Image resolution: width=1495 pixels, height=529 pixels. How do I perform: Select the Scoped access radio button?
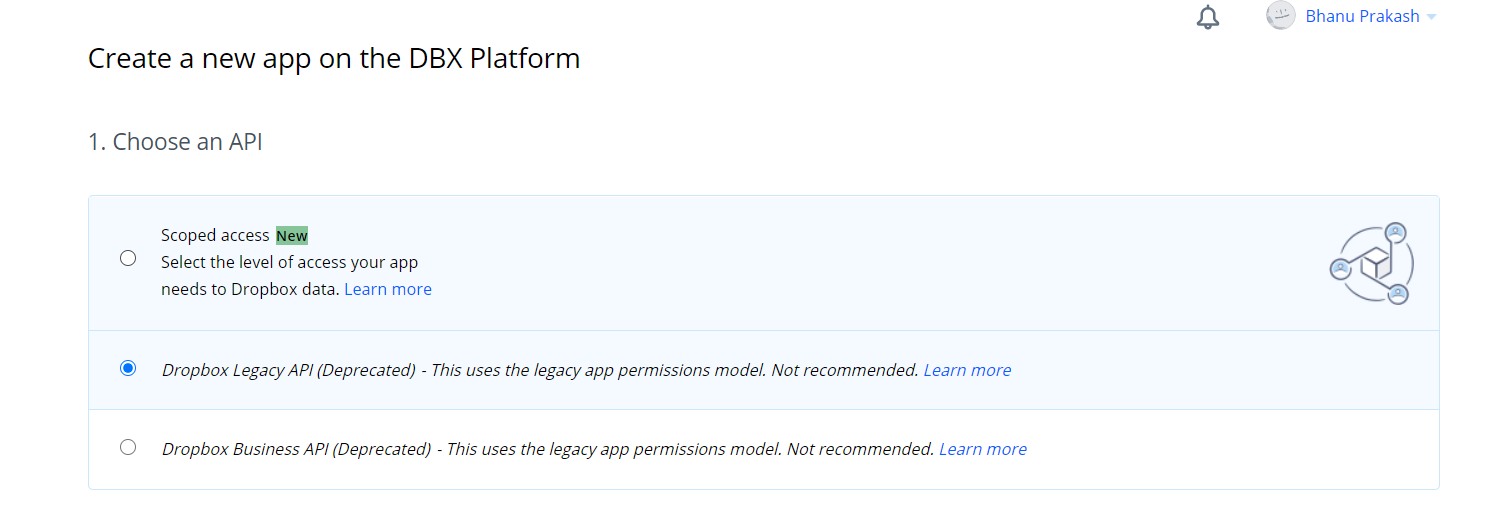click(x=128, y=258)
